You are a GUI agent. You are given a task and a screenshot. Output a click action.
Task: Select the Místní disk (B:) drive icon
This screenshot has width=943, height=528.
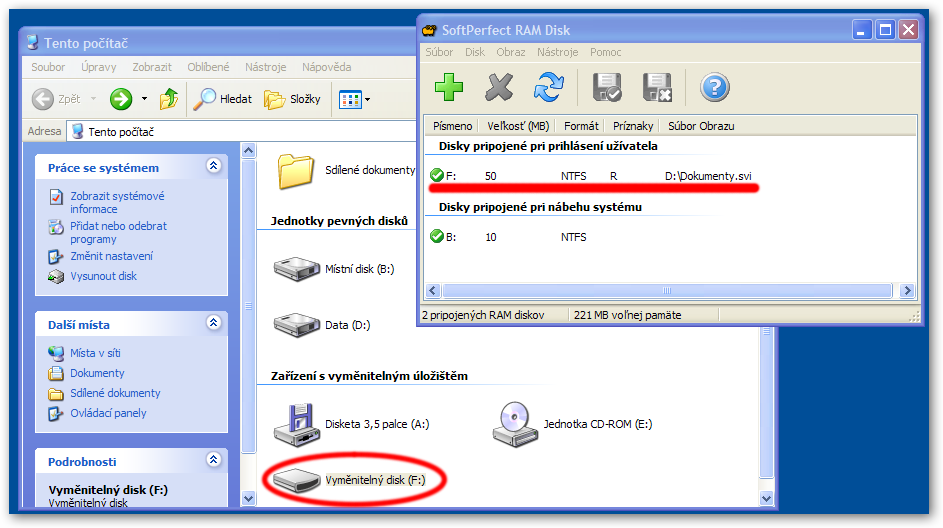(296, 269)
